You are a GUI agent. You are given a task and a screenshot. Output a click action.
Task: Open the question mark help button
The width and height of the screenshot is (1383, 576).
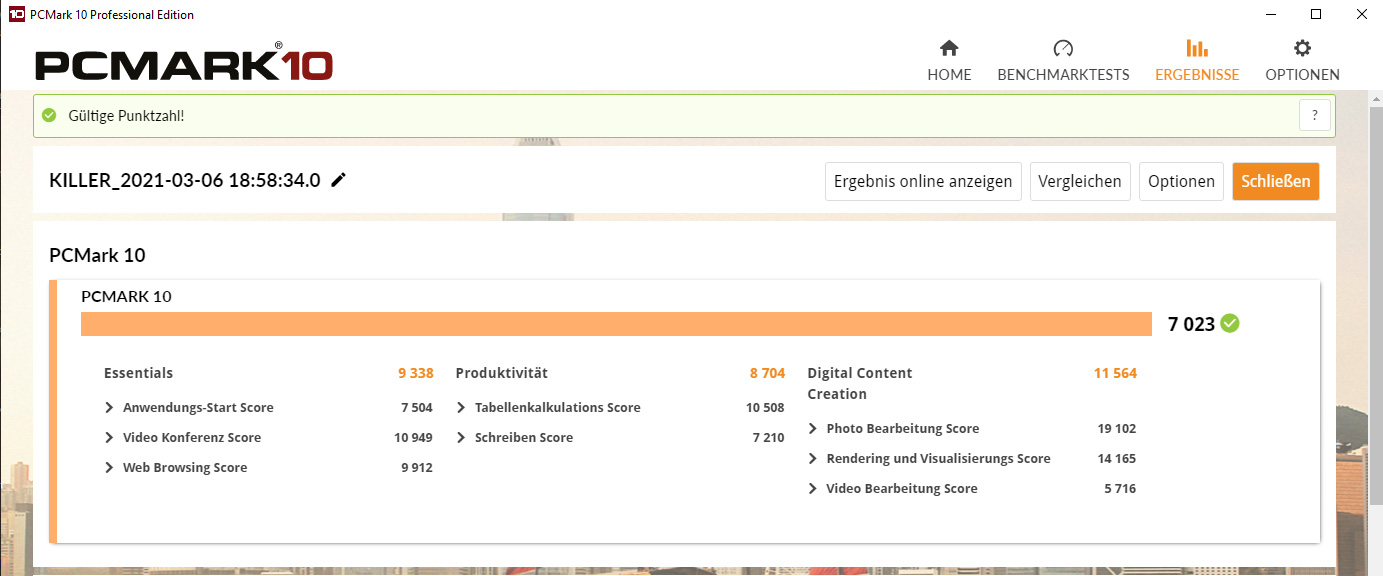1315,115
